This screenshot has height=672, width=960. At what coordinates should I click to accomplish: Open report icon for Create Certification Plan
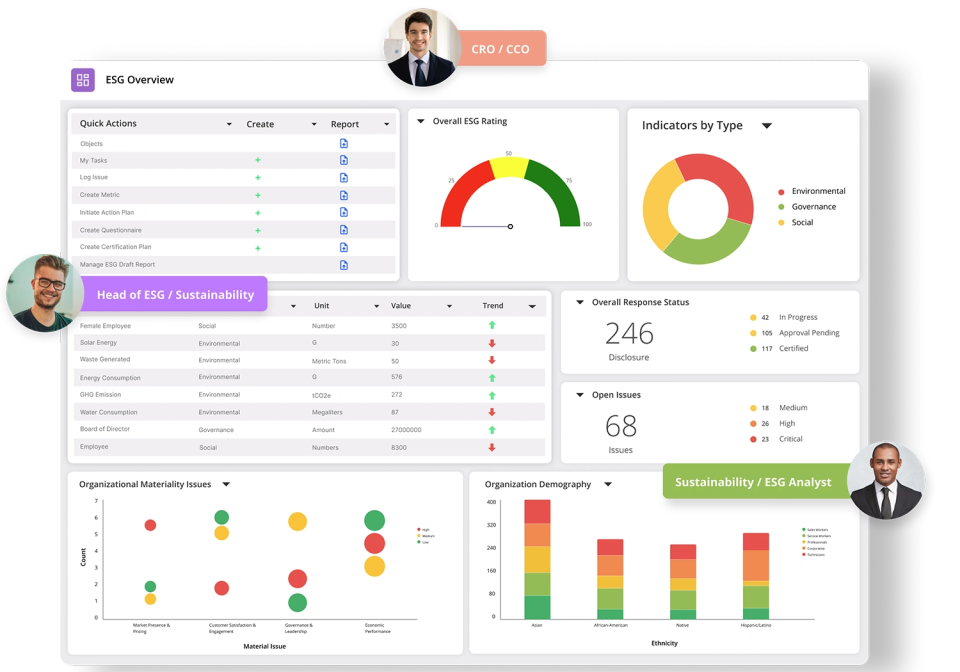pyautogui.click(x=344, y=247)
